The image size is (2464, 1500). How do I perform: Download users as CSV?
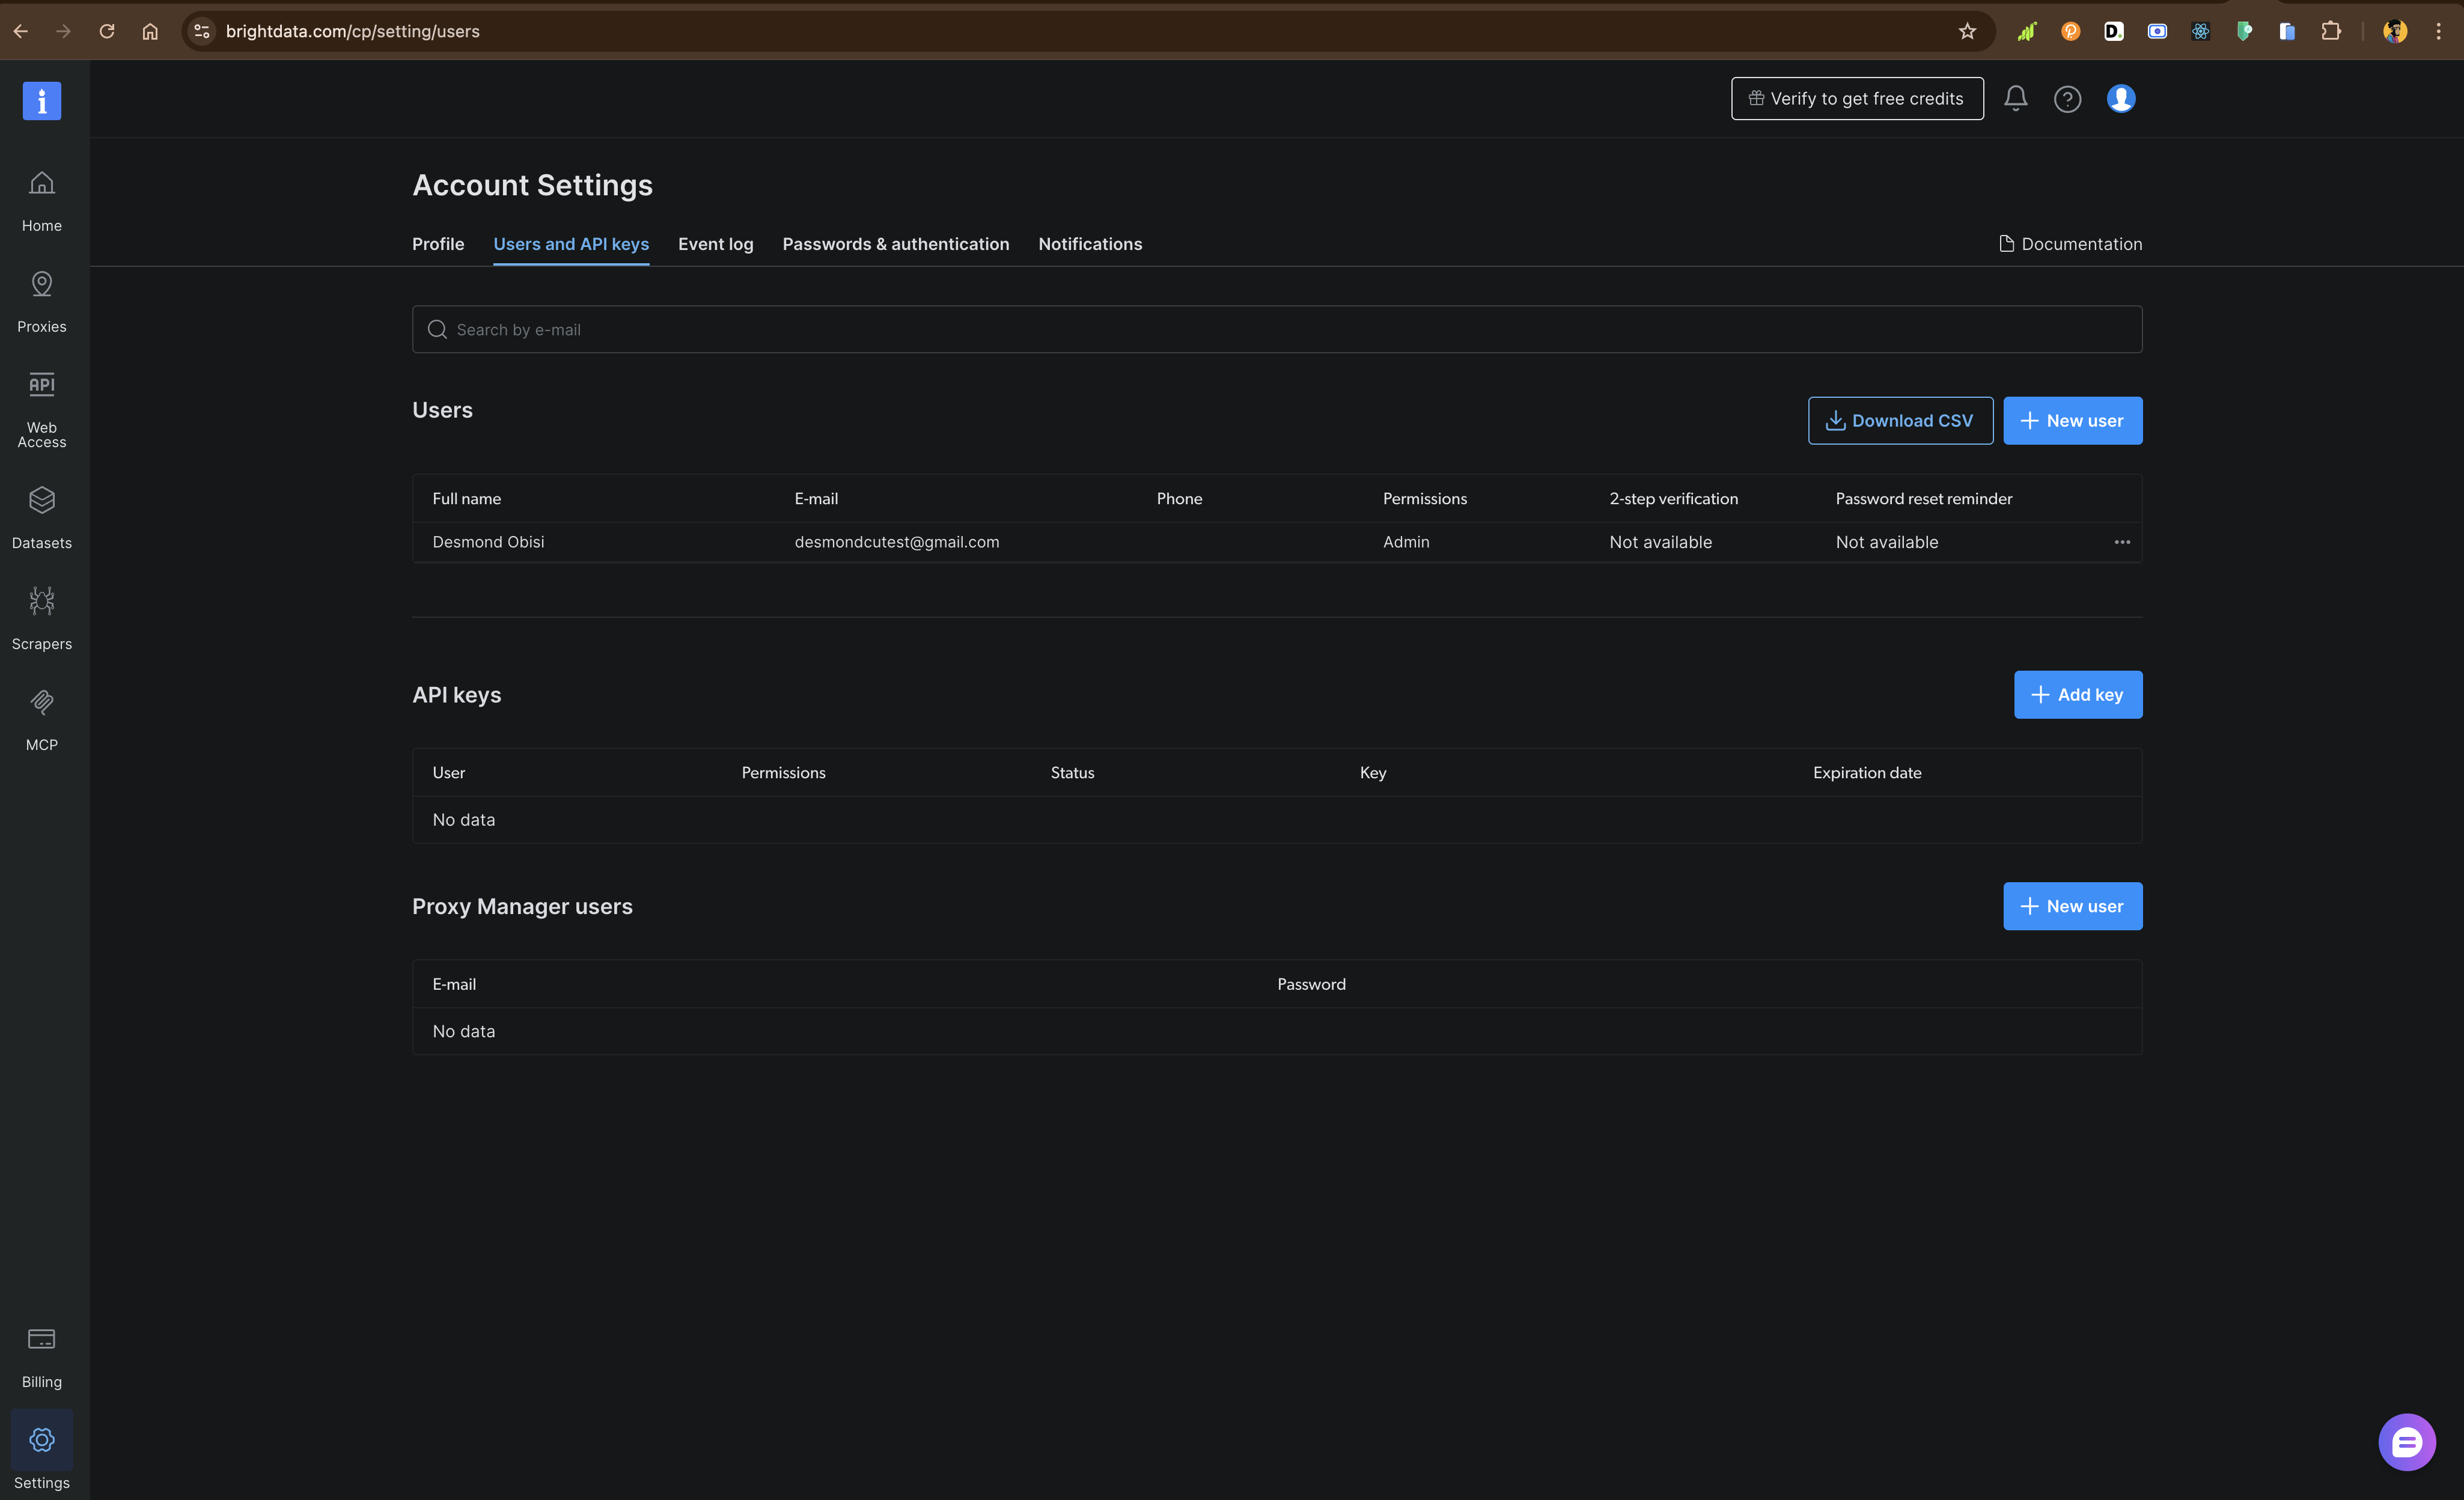pyautogui.click(x=1899, y=420)
